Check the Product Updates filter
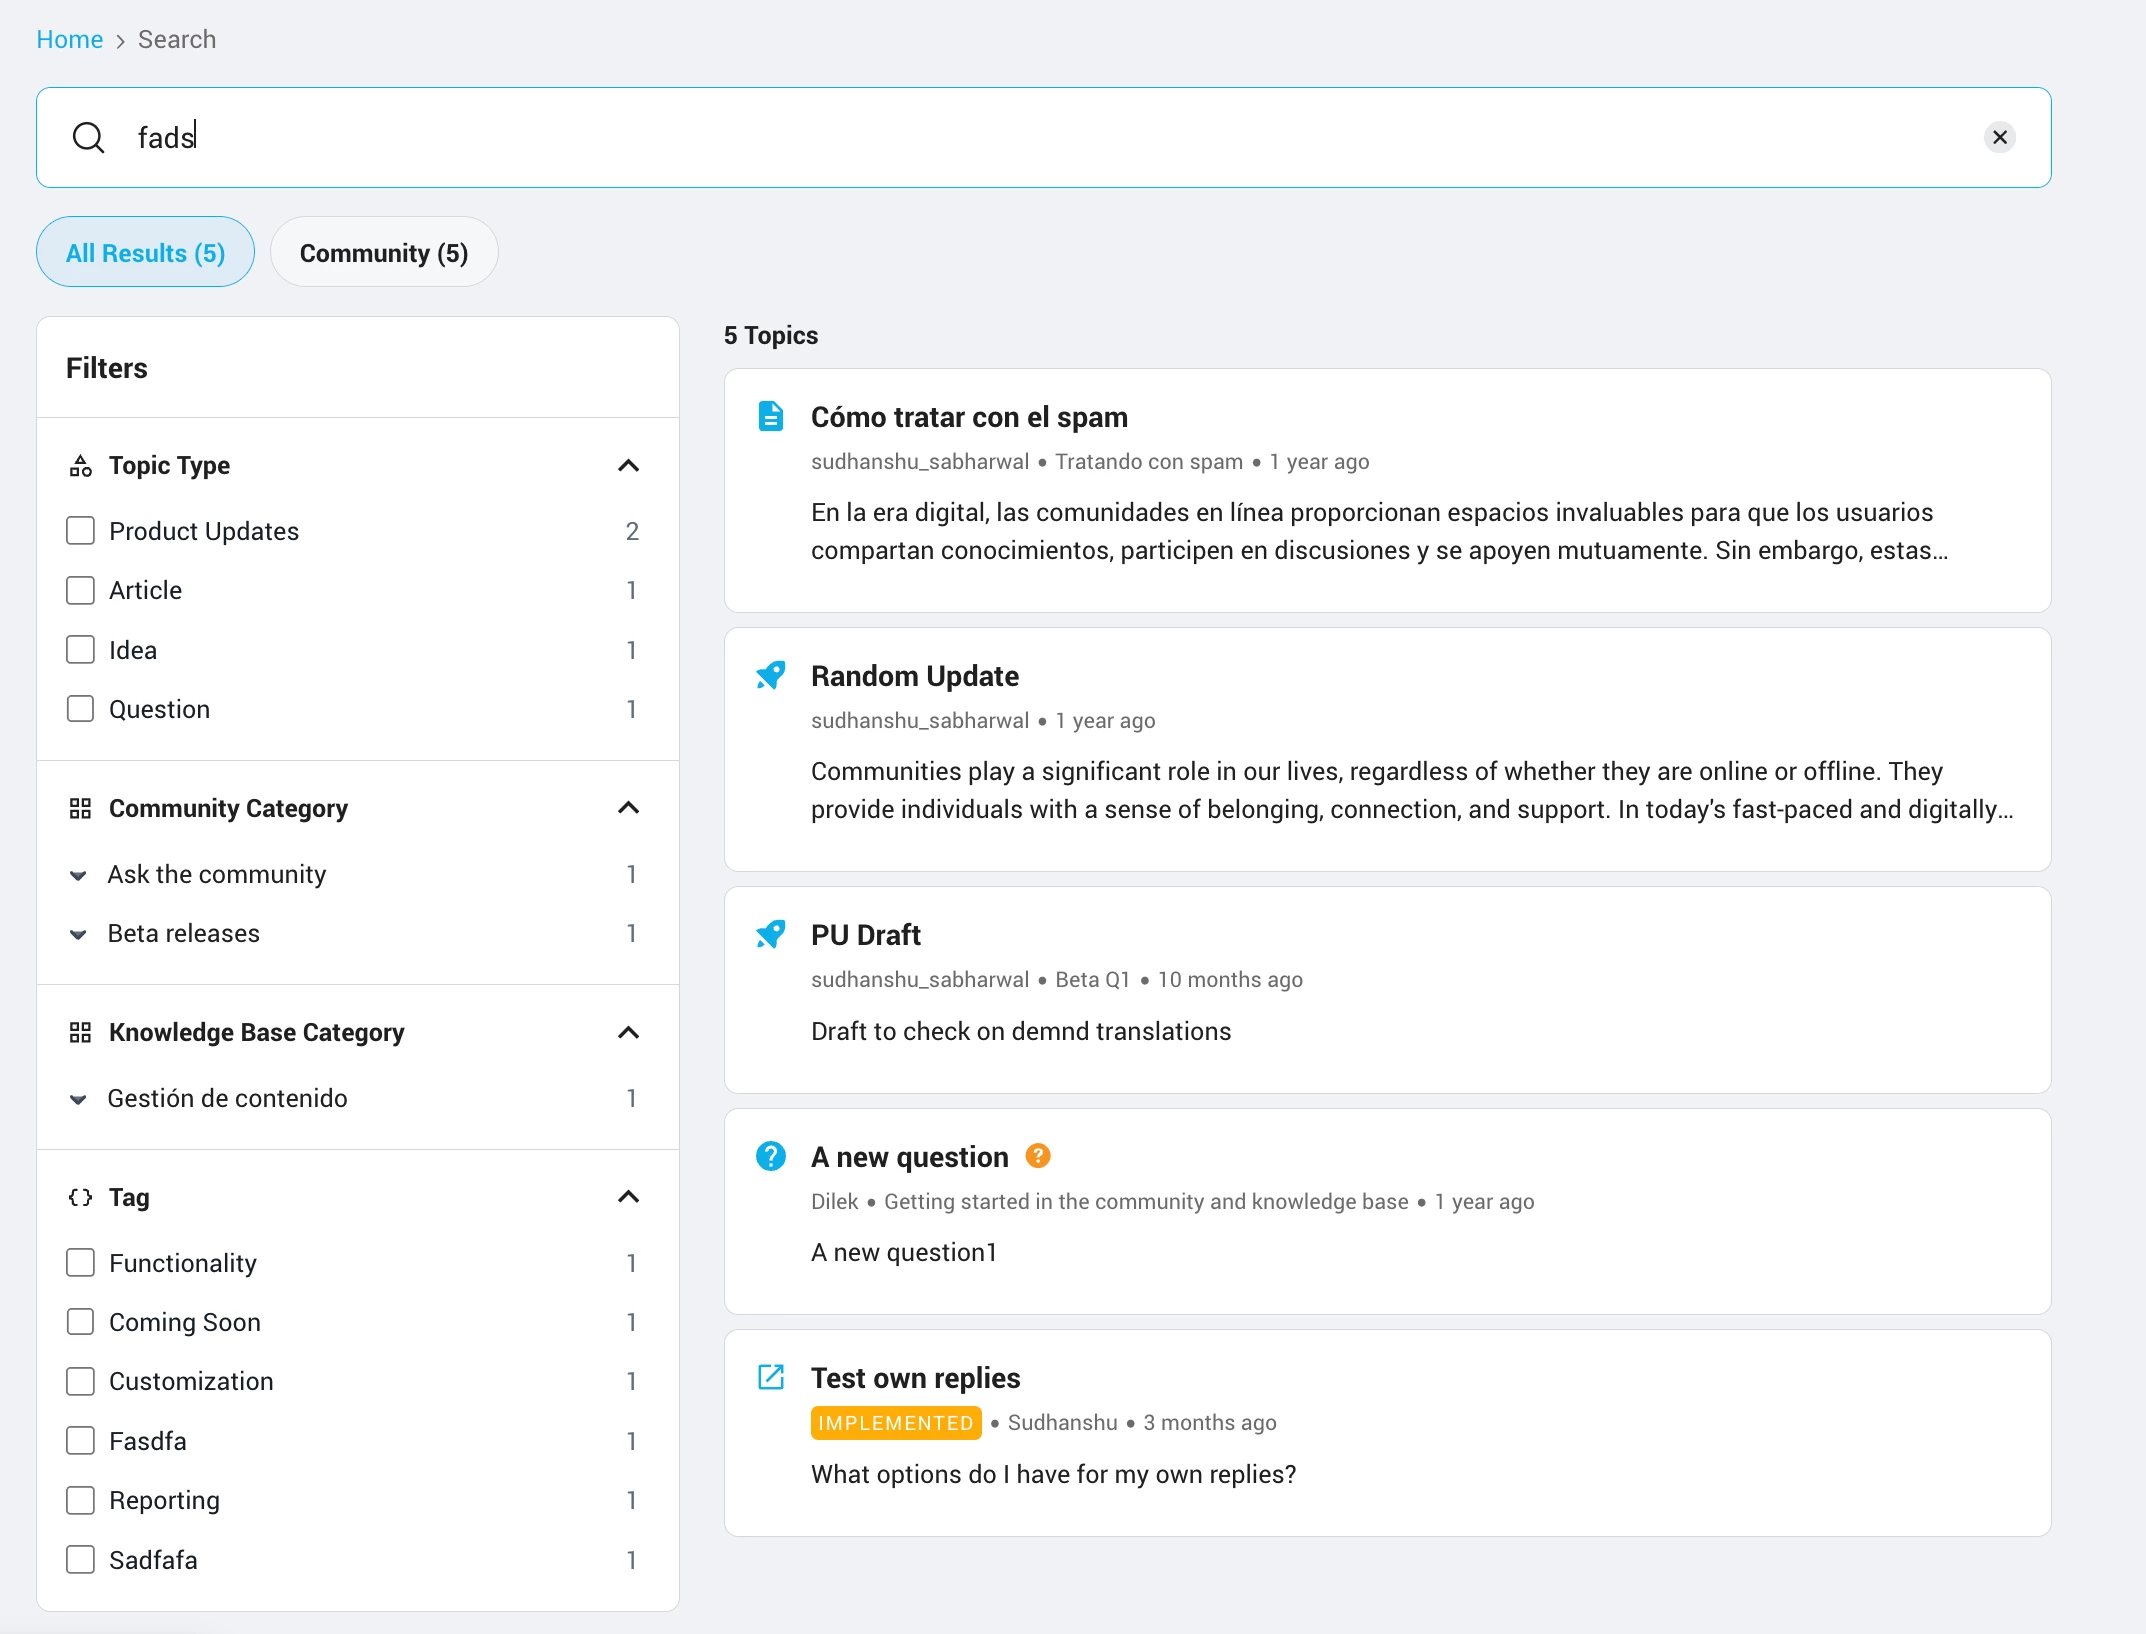This screenshot has width=2146, height=1634. click(80, 531)
